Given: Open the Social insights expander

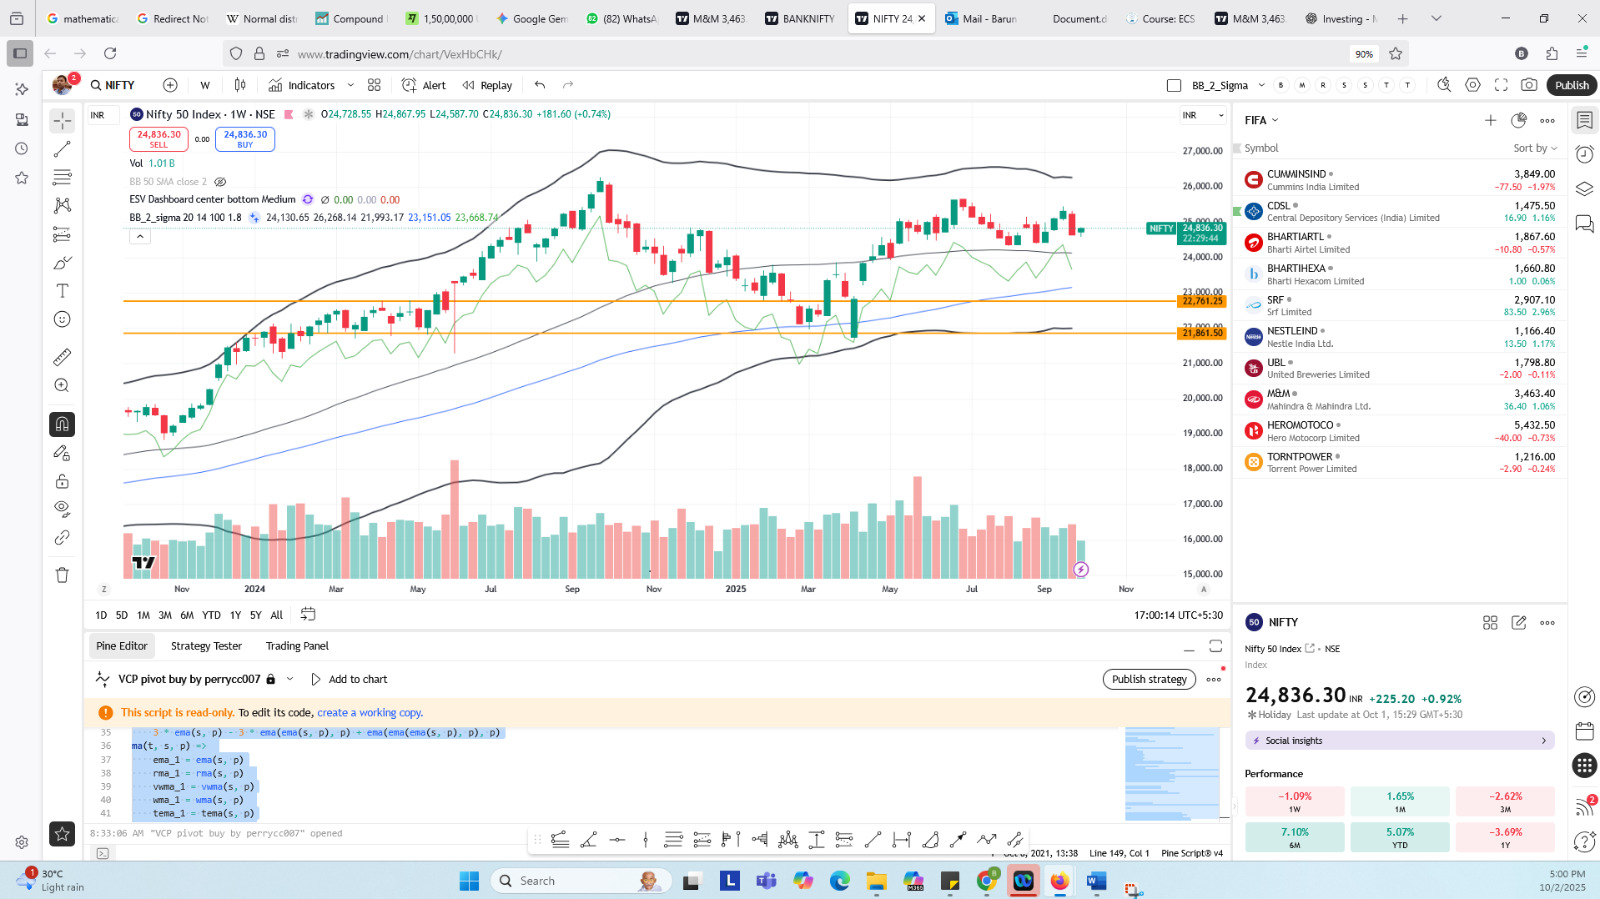Looking at the screenshot, I should 1399,741.
